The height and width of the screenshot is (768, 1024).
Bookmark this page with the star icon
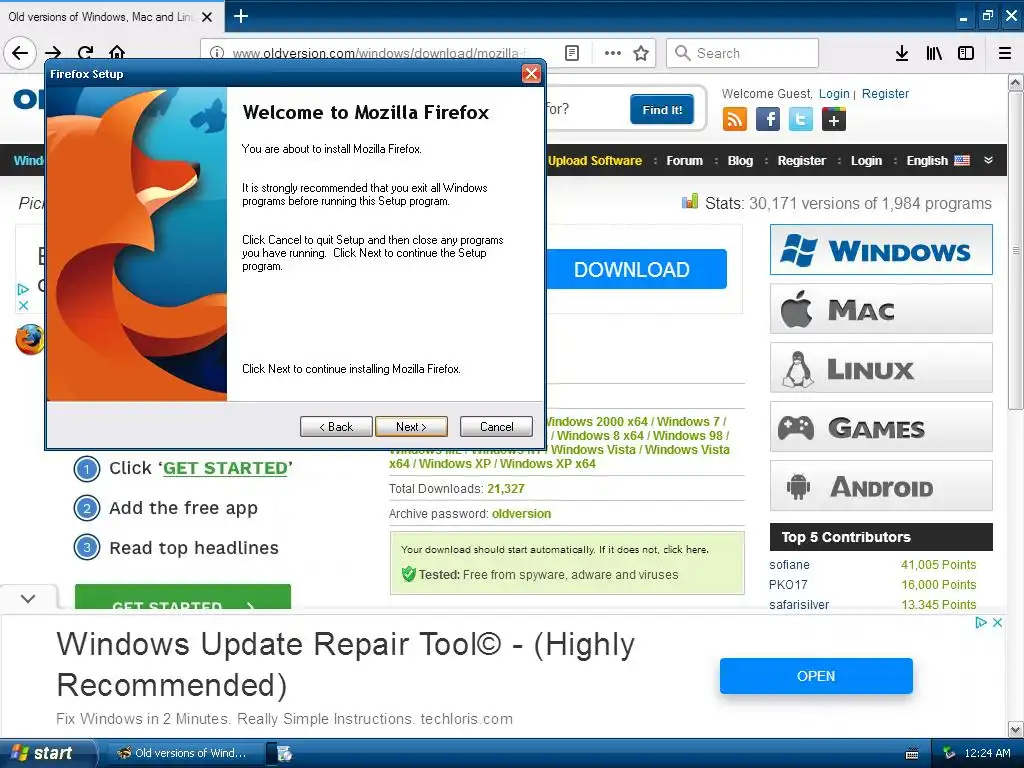click(641, 53)
